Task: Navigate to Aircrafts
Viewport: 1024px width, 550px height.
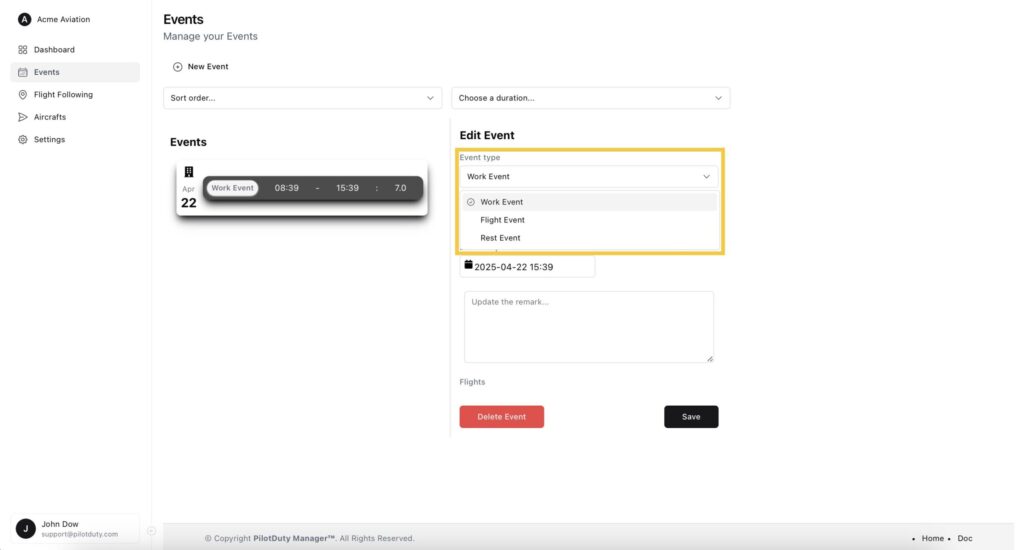Action: click(75, 117)
